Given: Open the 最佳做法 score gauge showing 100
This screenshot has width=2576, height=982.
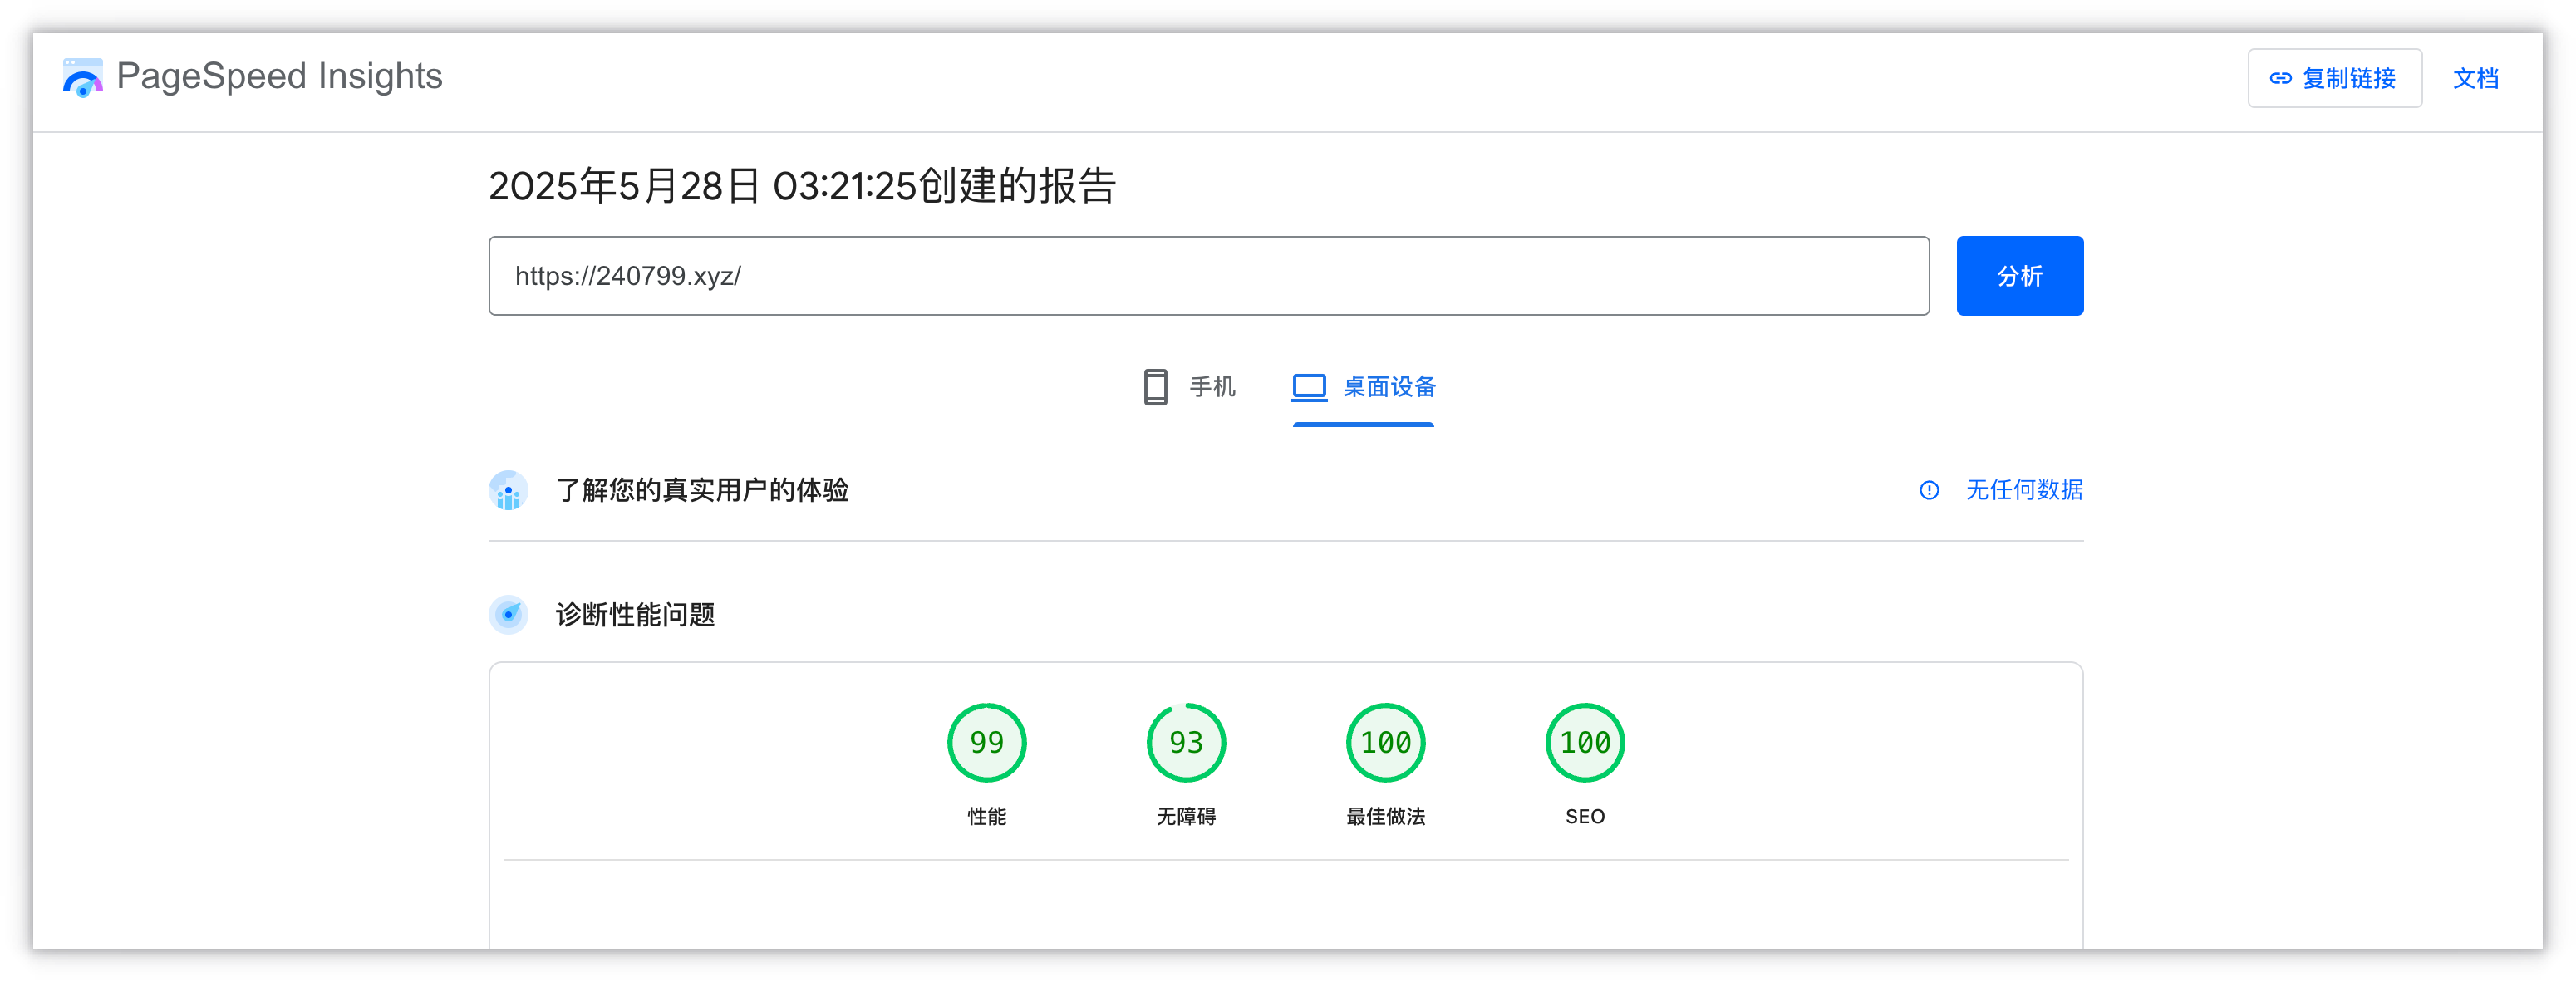Looking at the screenshot, I should [1385, 743].
